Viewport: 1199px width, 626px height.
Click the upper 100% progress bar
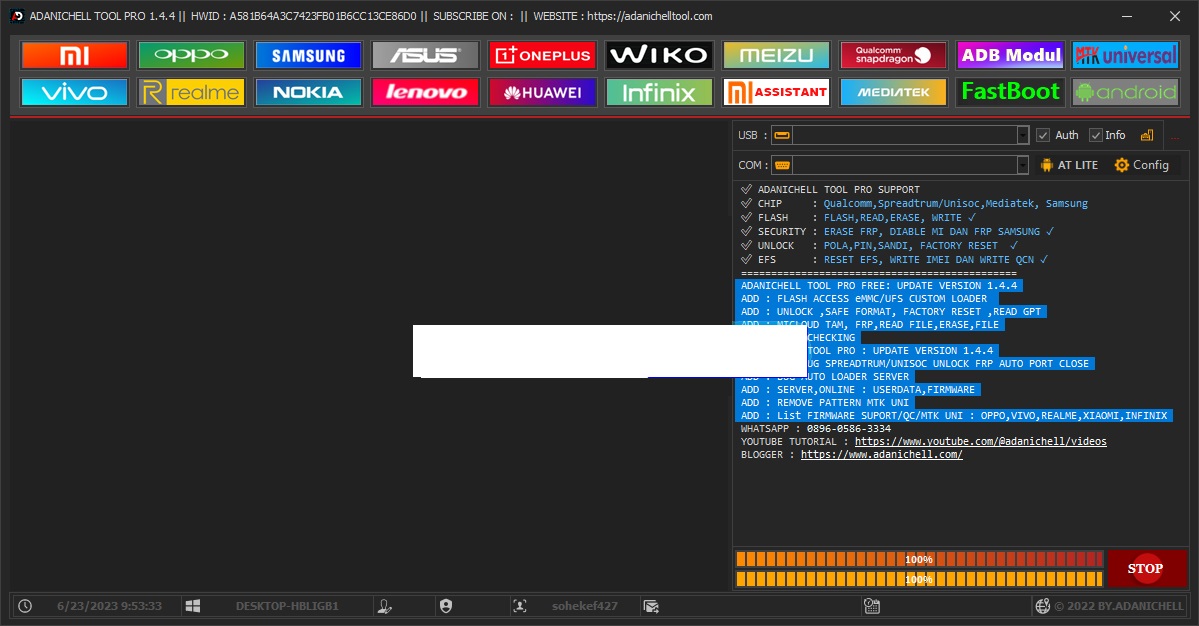click(919, 560)
